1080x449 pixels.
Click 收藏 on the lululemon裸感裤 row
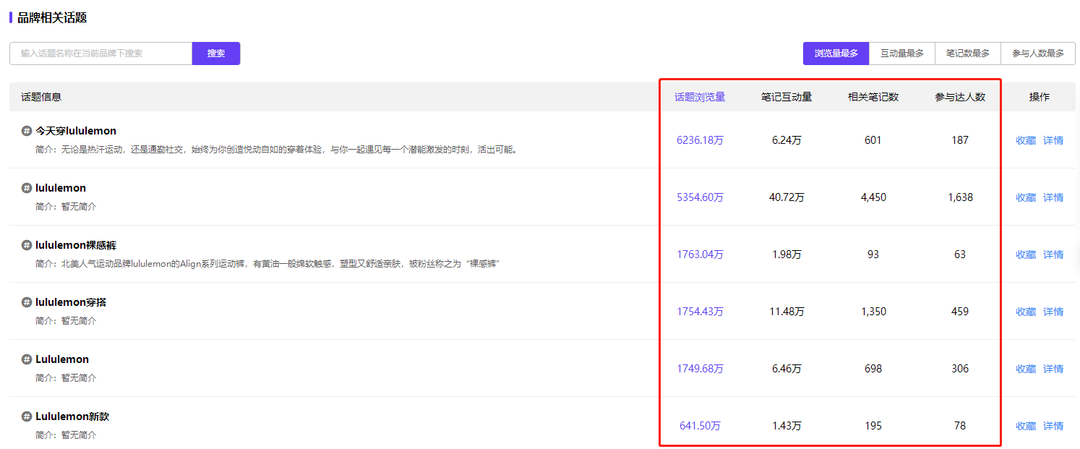pos(1025,255)
